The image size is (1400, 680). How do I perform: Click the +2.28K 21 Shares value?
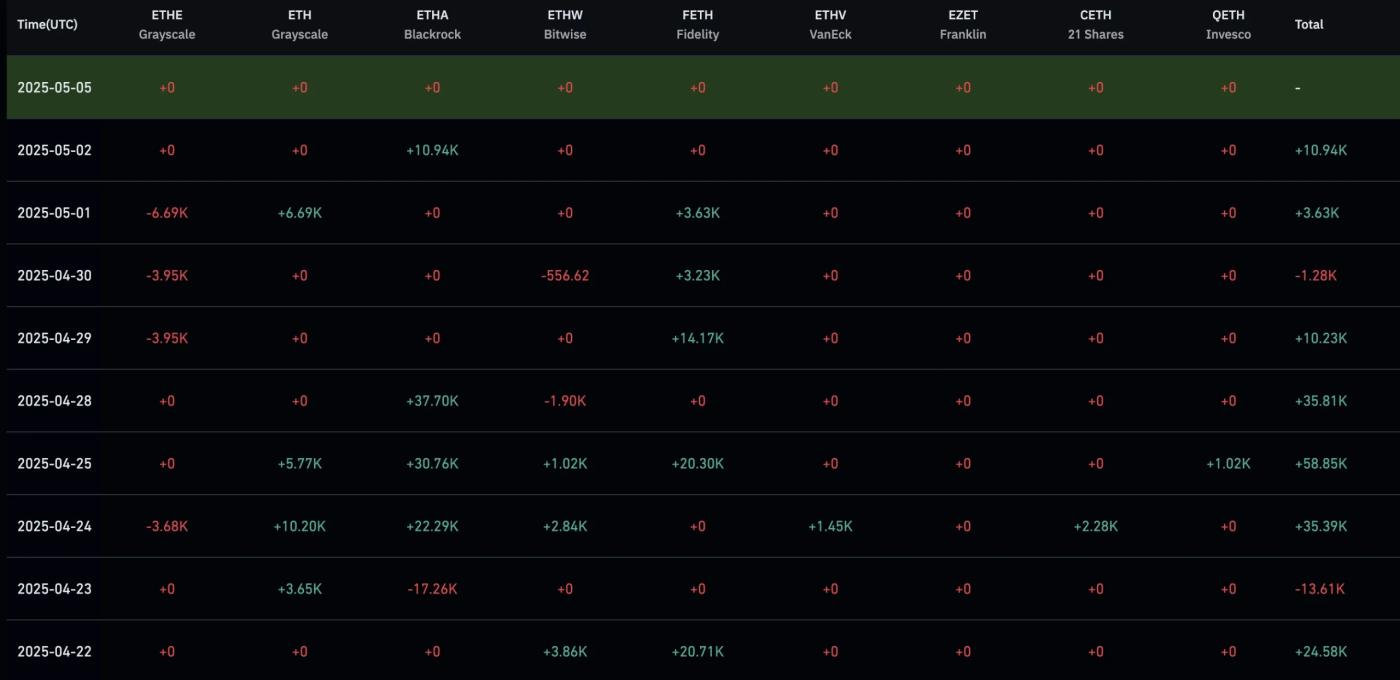(x=1095, y=526)
